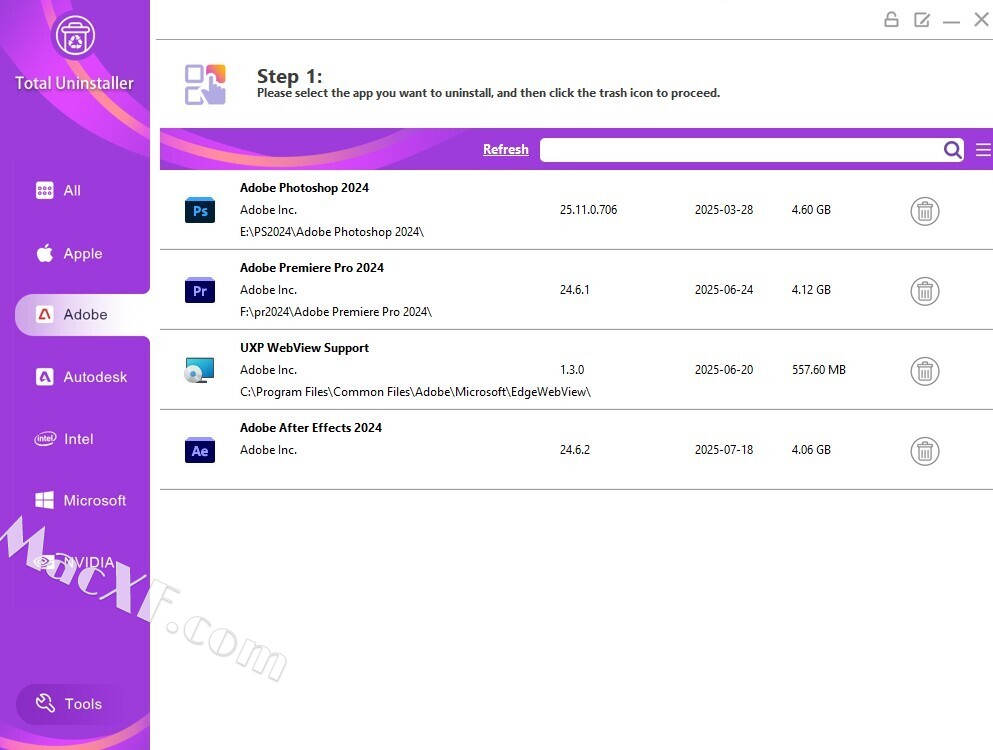The image size is (993, 750).
Task: Click the Step 1 selection icon
Action: point(205,84)
